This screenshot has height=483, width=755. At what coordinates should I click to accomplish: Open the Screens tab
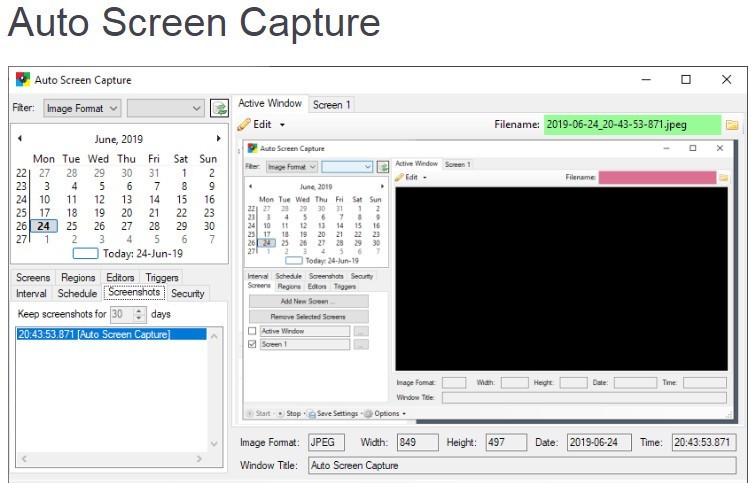(33, 277)
